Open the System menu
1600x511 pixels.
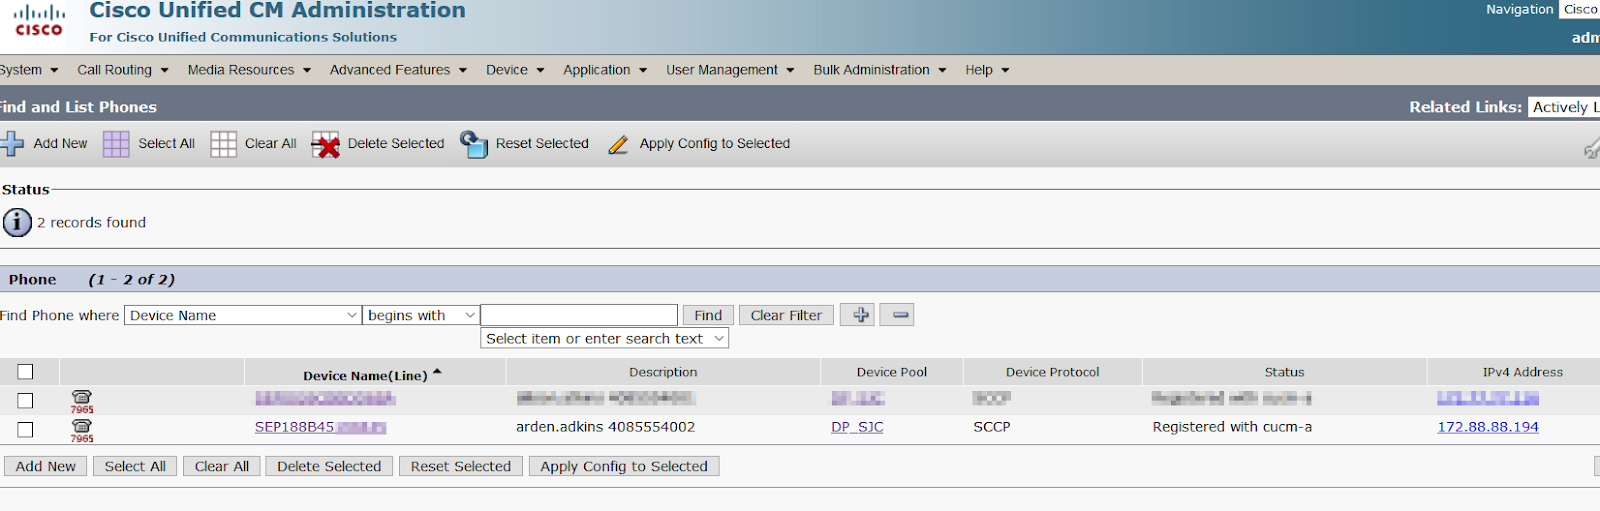[29, 70]
